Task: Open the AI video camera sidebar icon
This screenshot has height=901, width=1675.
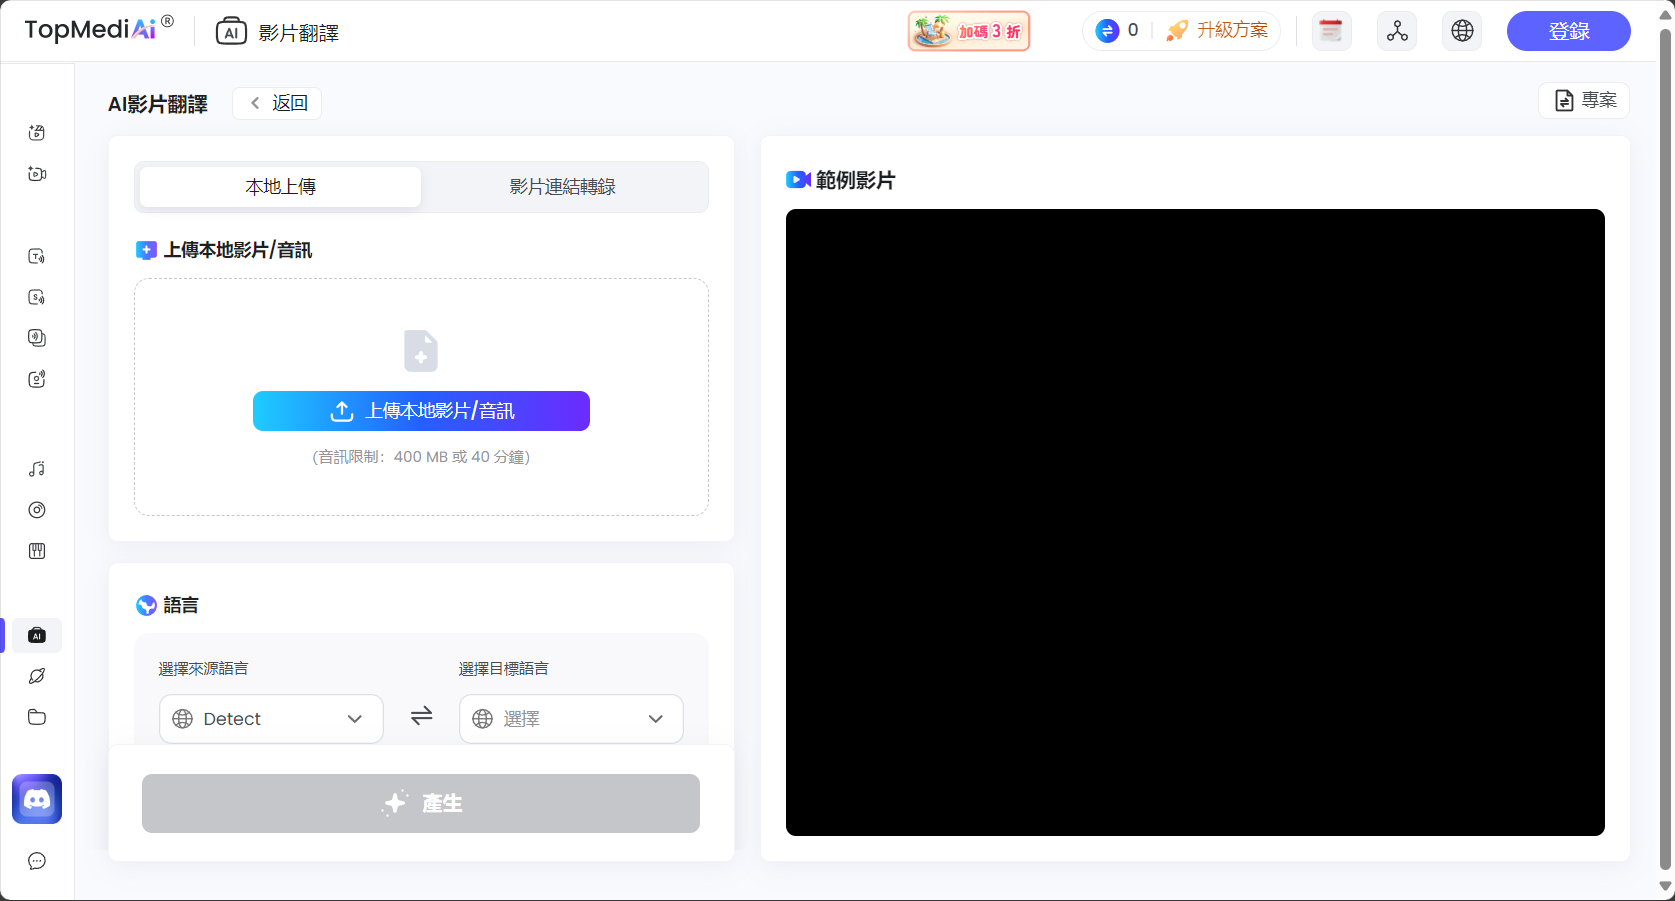Action: (x=37, y=174)
